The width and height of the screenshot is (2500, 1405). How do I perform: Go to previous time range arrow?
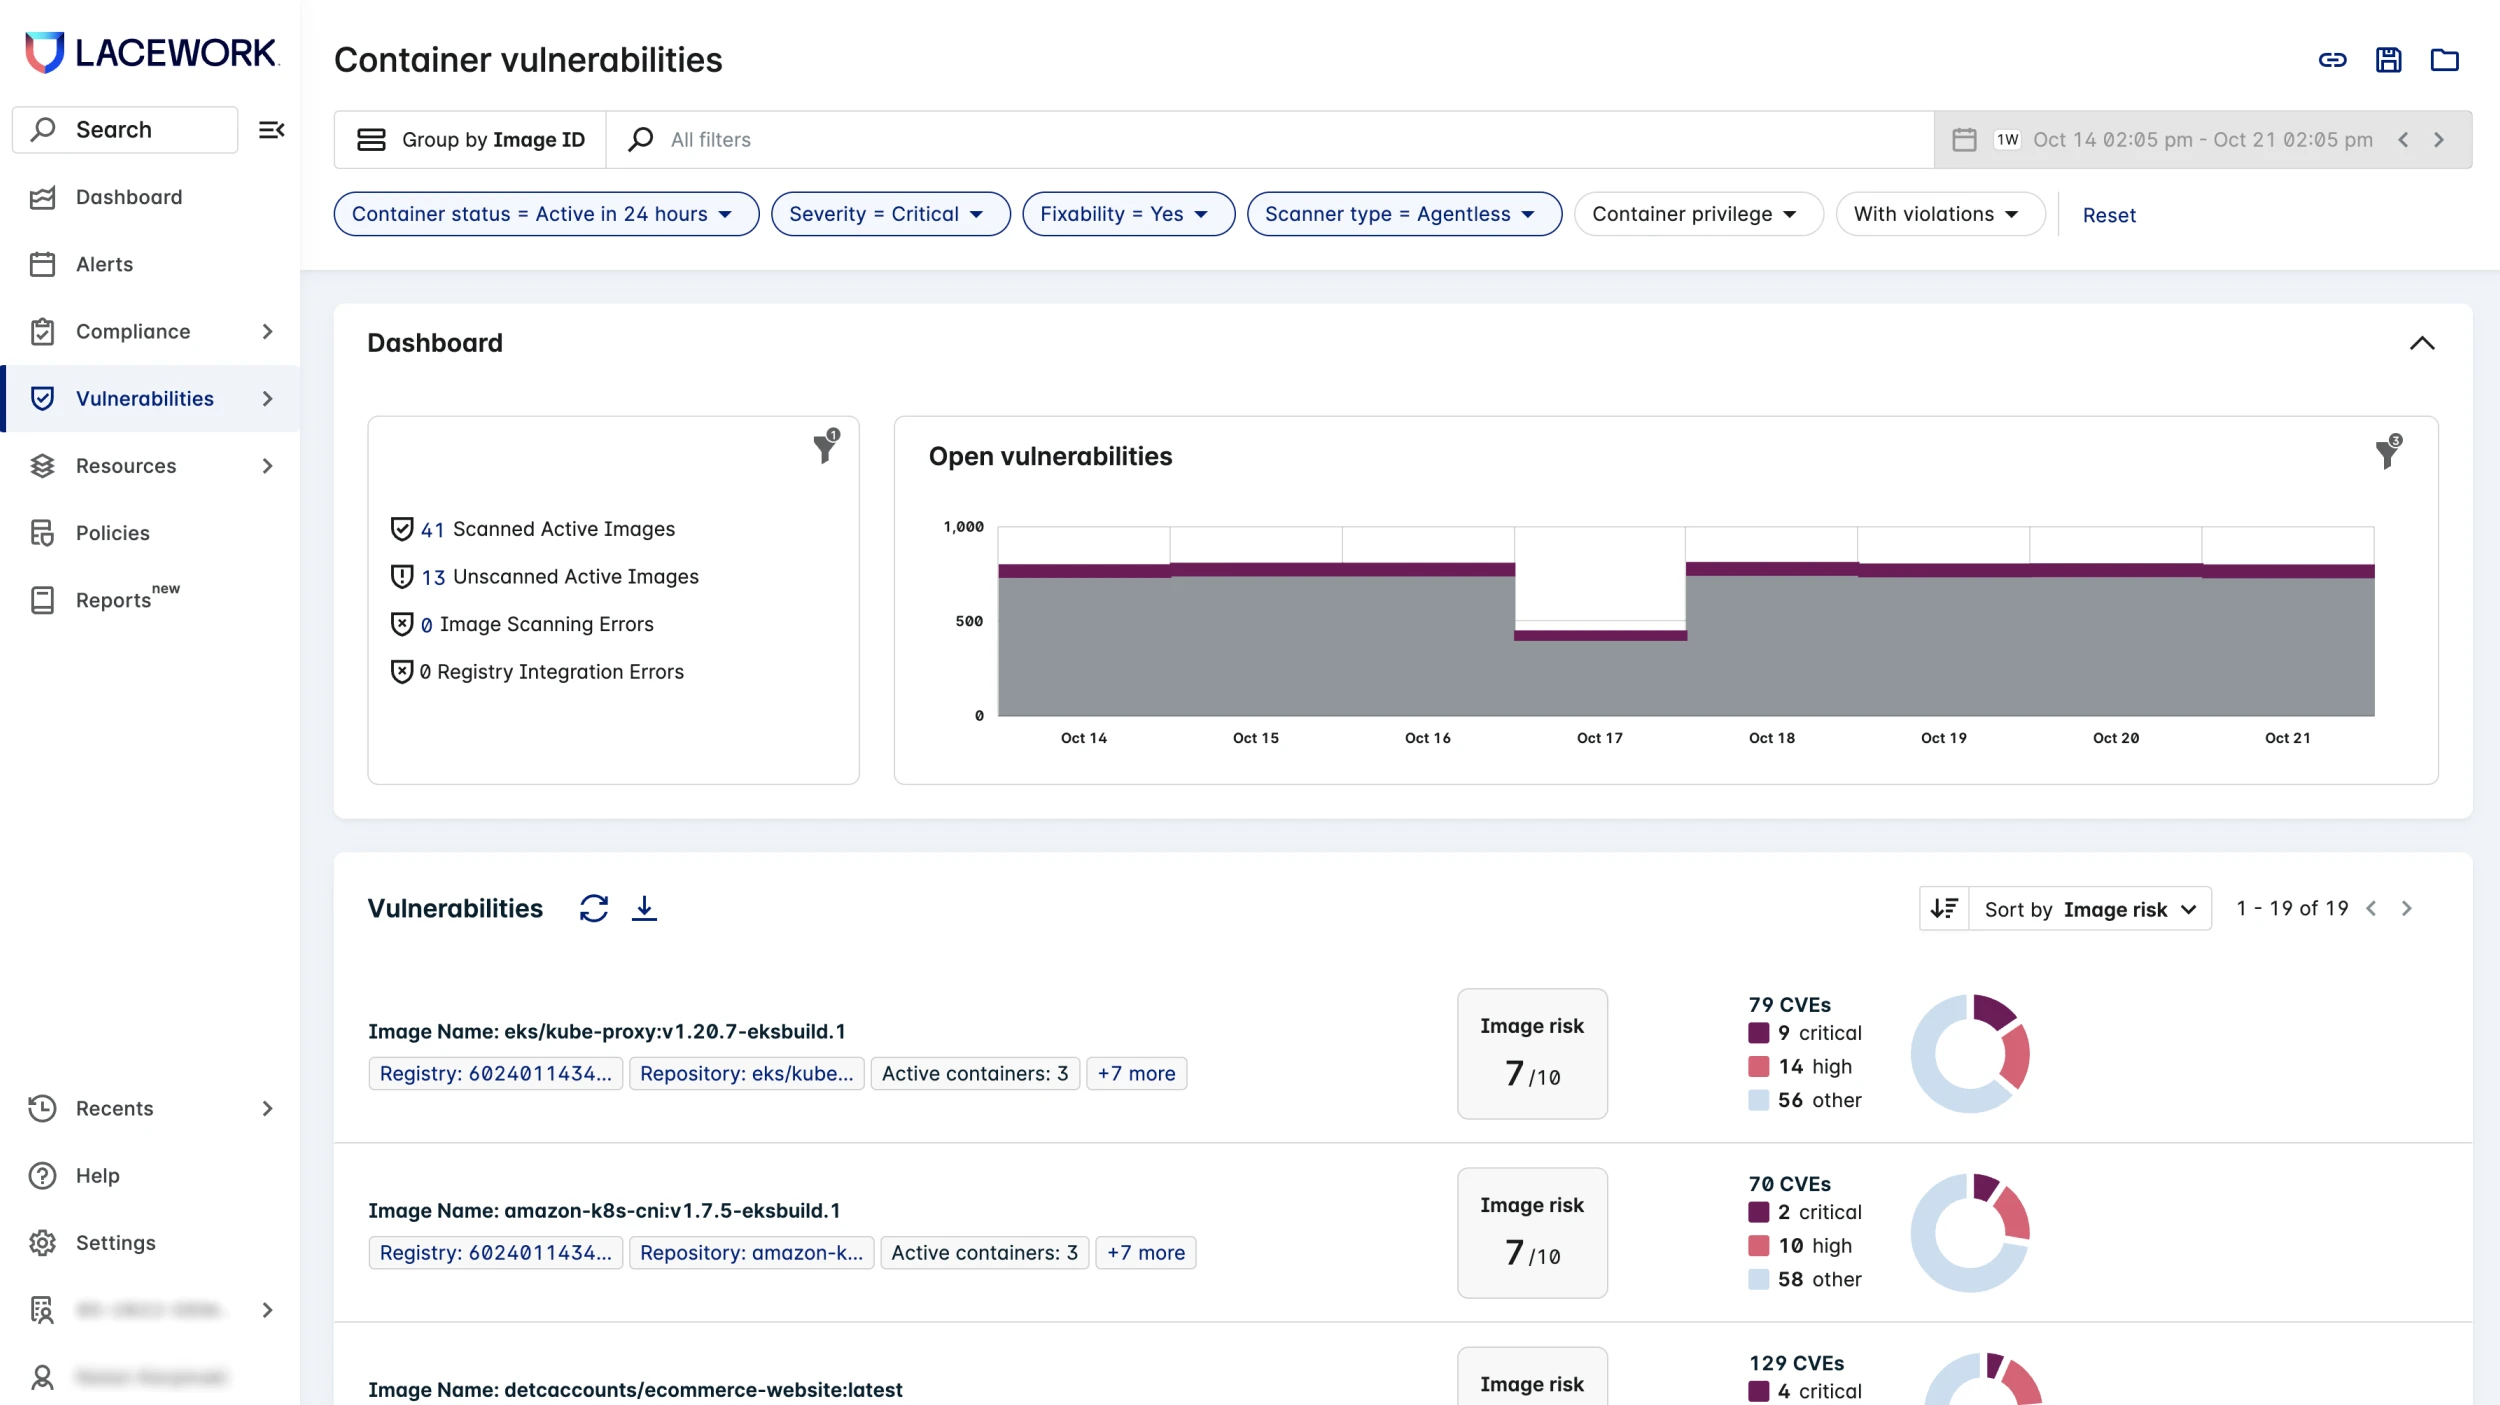2403,140
